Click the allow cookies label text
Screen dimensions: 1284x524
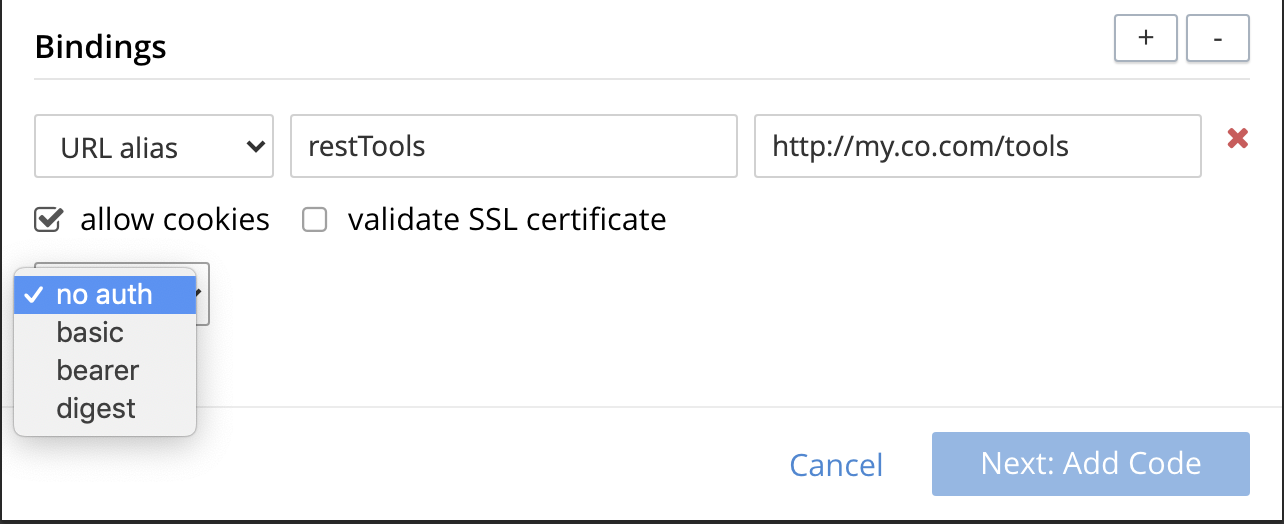(175, 219)
